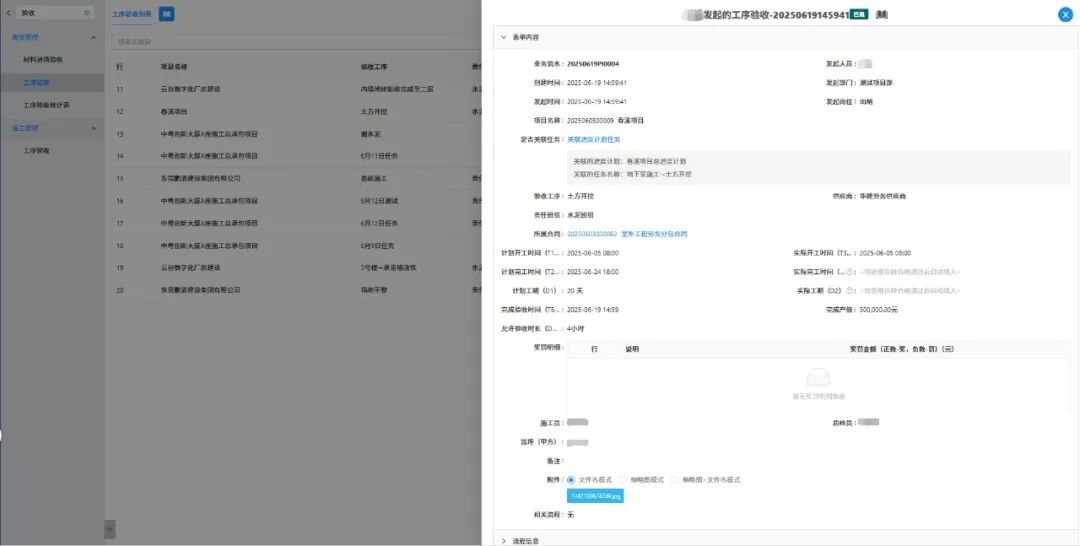Click the sidebar back arrow icon
1080x546 pixels.
tap(10, 12)
